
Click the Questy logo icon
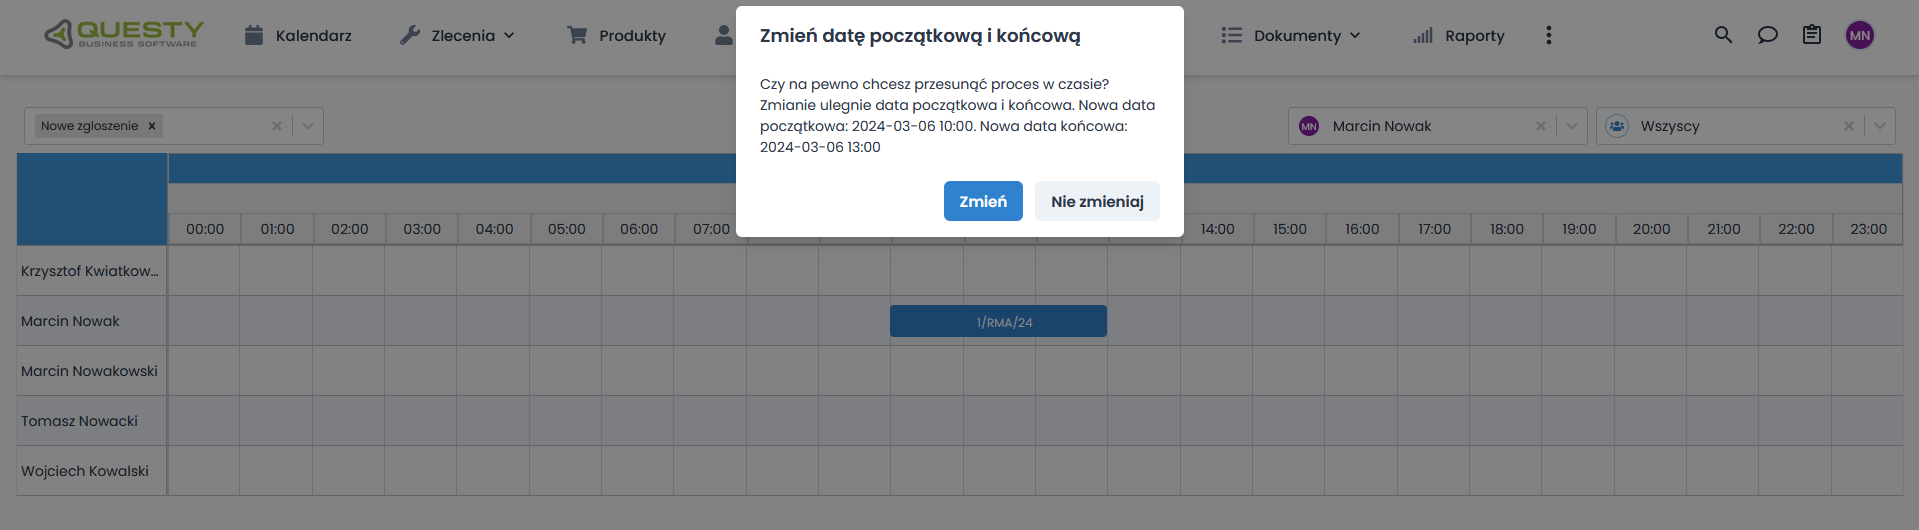pyautogui.click(x=60, y=34)
